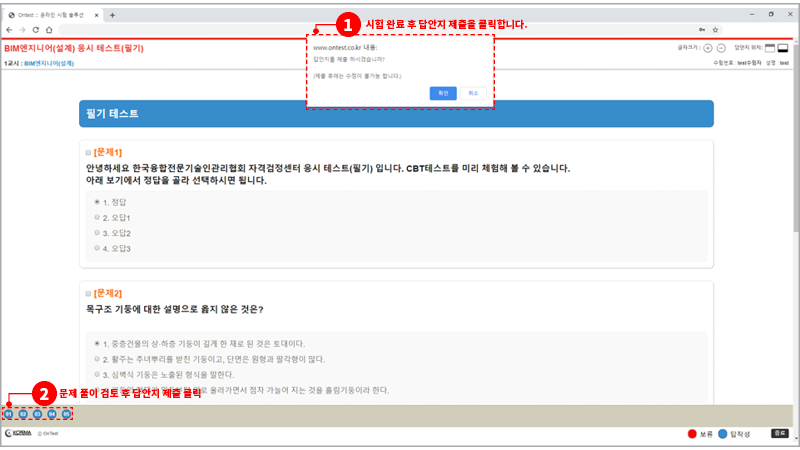
Task: Select answer 4. 오답3
Action: 97,248
